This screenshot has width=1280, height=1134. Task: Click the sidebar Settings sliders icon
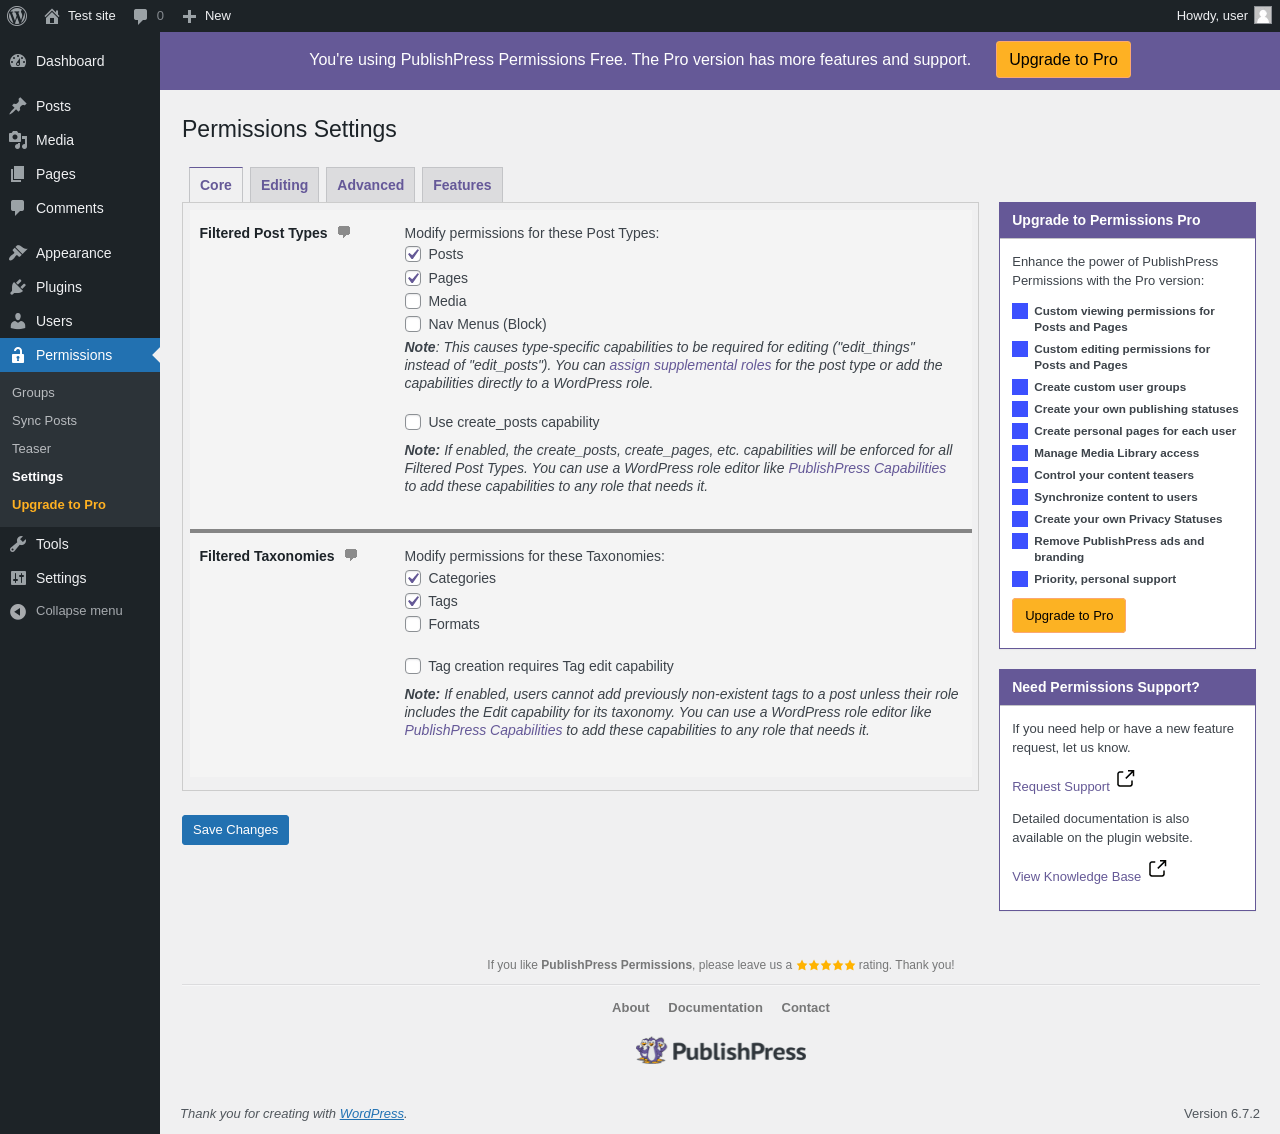tap(18, 578)
